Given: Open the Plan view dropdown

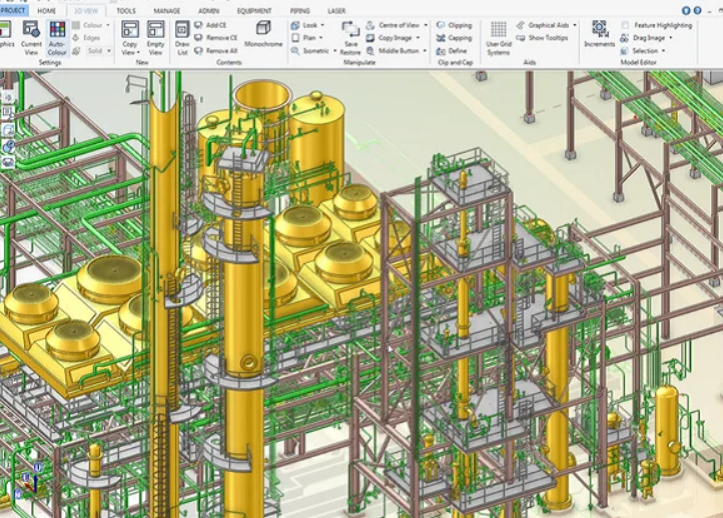Looking at the screenshot, I should (321, 38).
